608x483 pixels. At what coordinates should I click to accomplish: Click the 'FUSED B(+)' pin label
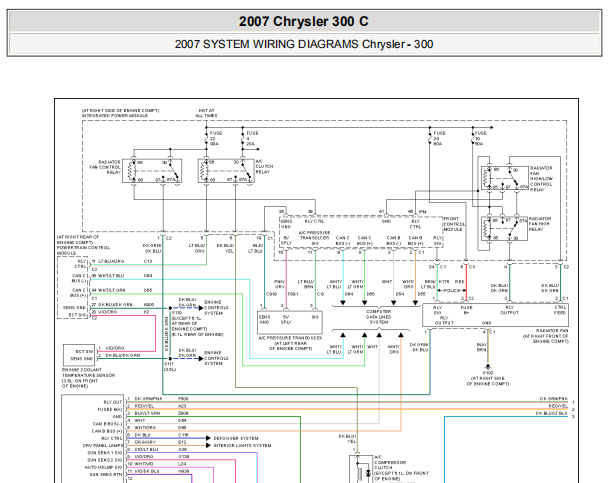110,409
